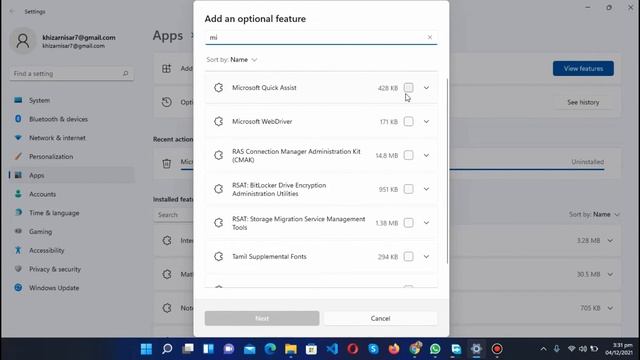Open Bluetooth & devices settings
This screenshot has width=640, height=360.
click(71, 119)
